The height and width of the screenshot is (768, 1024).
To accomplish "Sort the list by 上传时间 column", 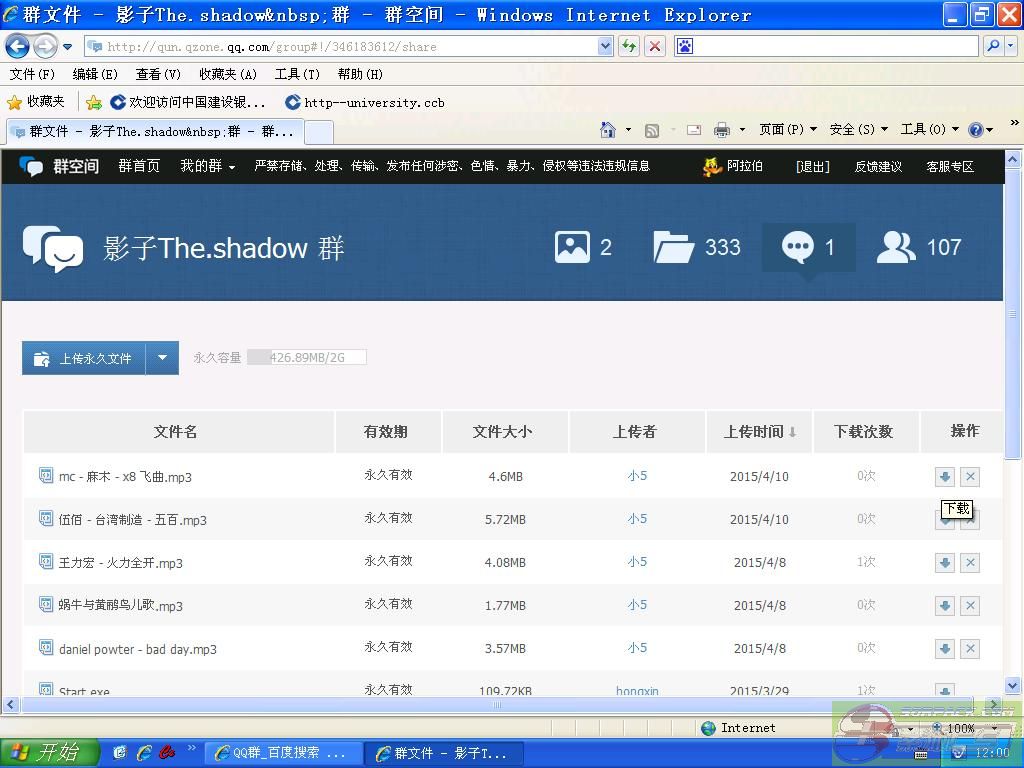I will [759, 431].
